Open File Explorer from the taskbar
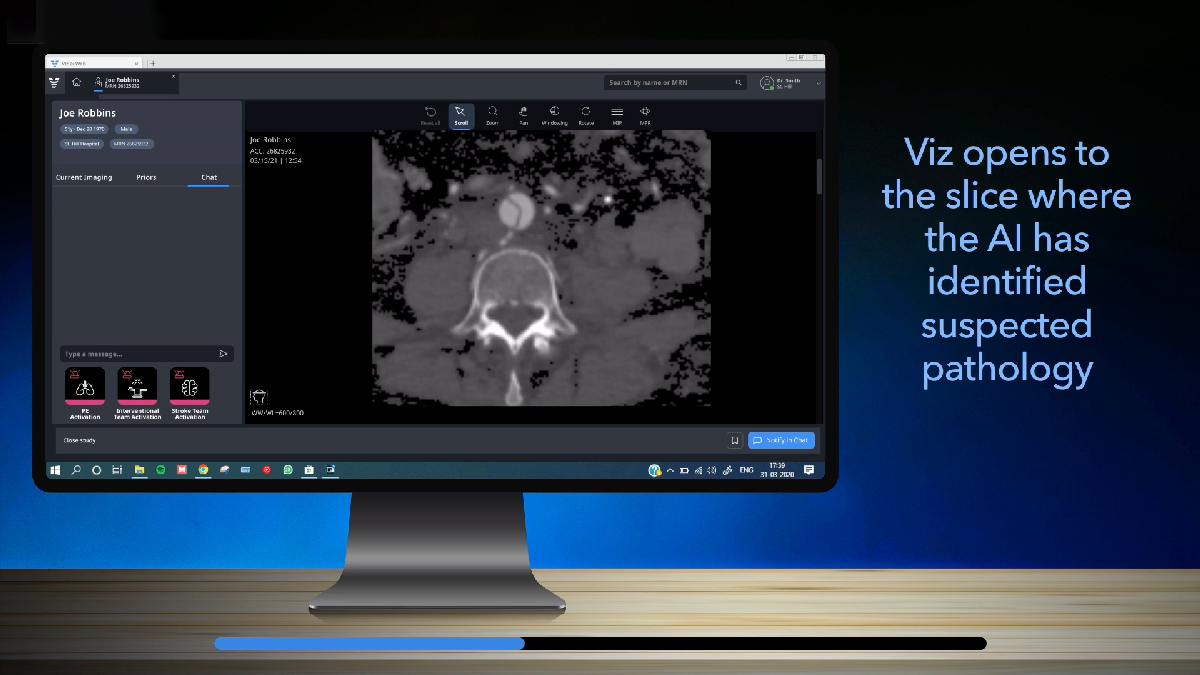 [139, 469]
